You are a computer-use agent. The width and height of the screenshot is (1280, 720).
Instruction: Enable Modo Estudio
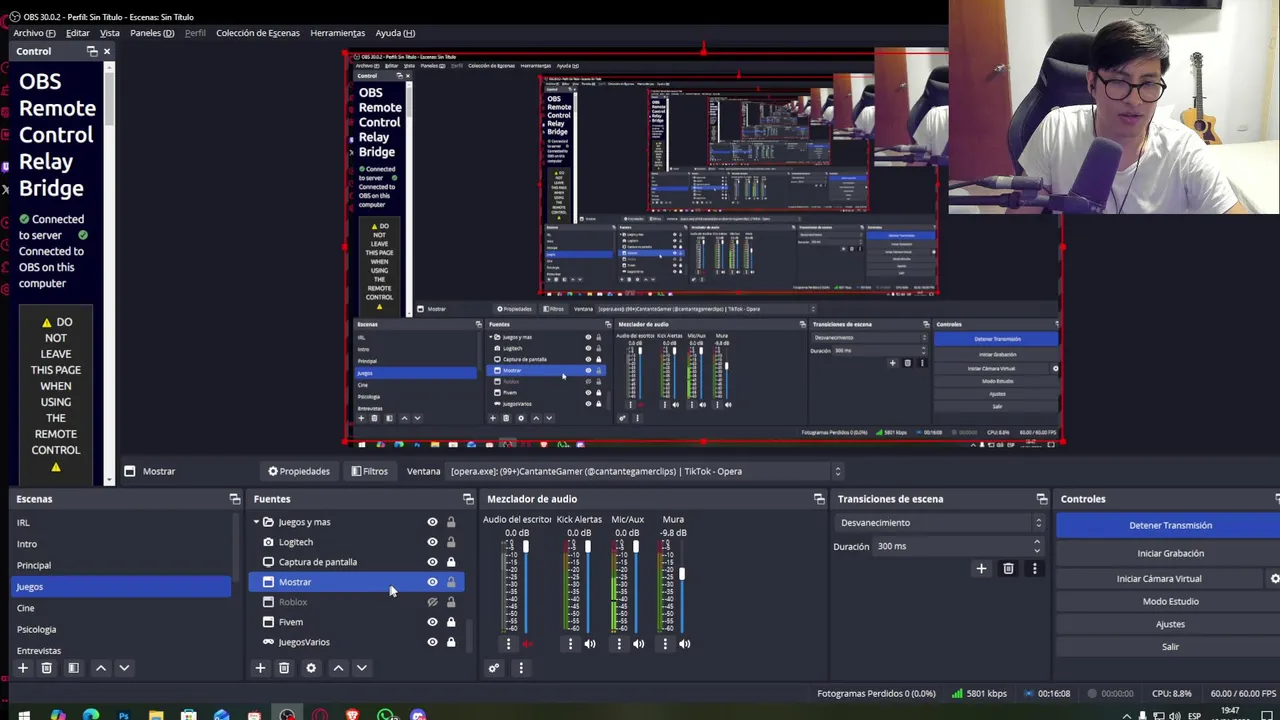1170,601
